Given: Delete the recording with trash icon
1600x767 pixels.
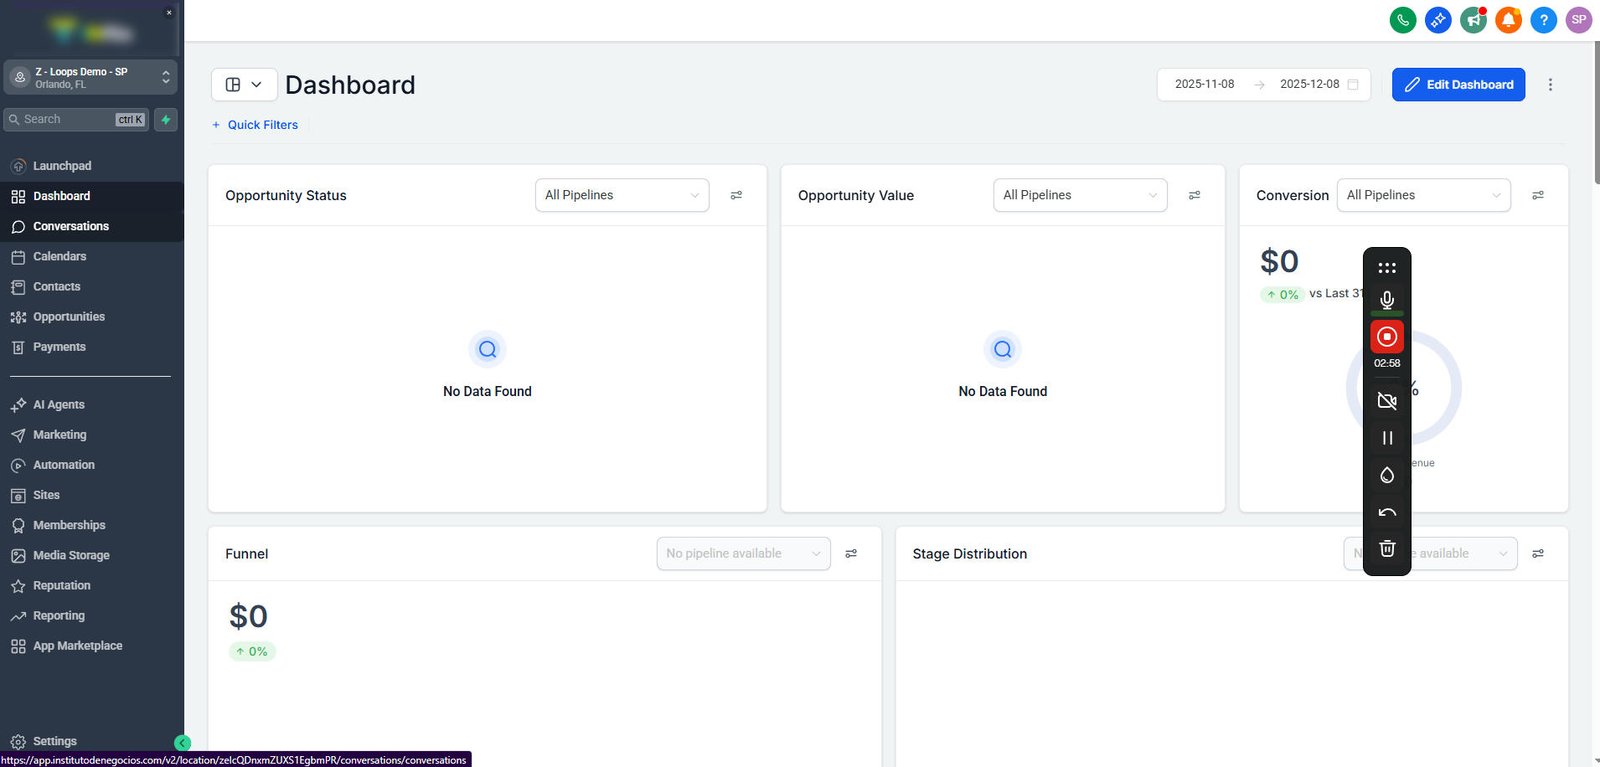Looking at the screenshot, I should [1387, 548].
